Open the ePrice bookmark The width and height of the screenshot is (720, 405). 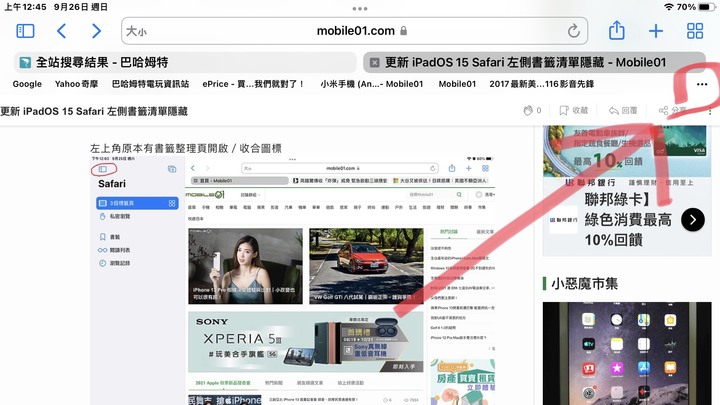pos(253,84)
